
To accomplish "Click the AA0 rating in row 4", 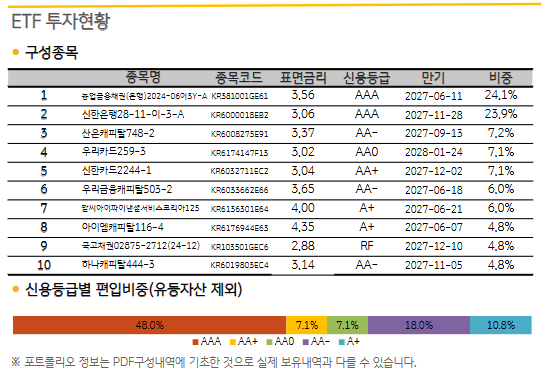I will pyautogui.click(x=367, y=152).
